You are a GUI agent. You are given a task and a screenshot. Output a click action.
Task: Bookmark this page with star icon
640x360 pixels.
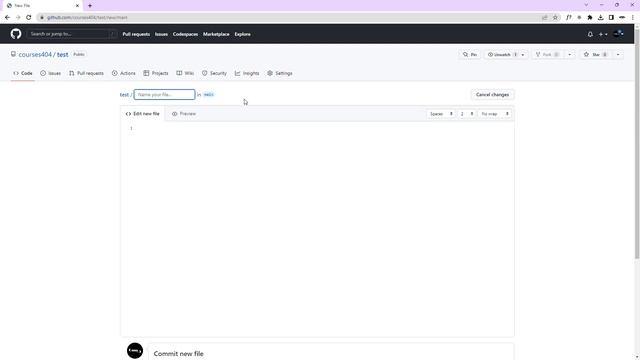555,17
